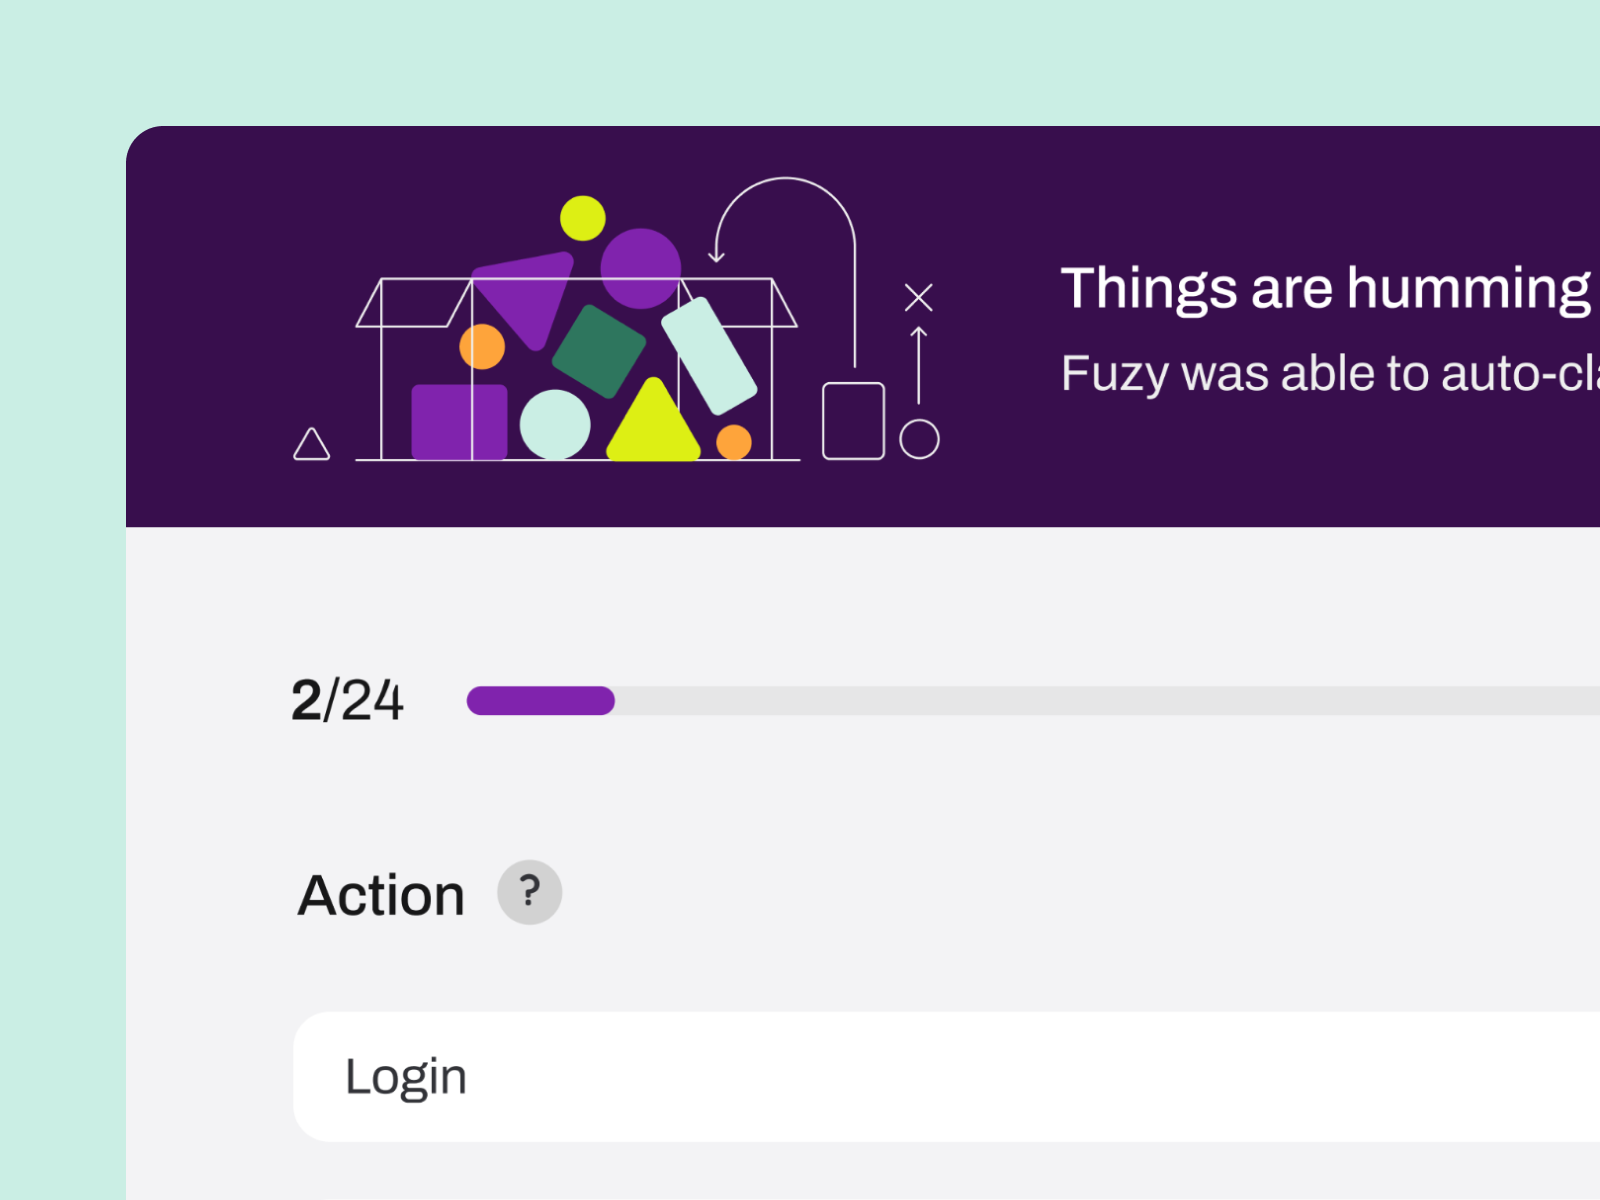
Task: Click the curved arrow pointing into the box
Action: click(x=786, y=215)
